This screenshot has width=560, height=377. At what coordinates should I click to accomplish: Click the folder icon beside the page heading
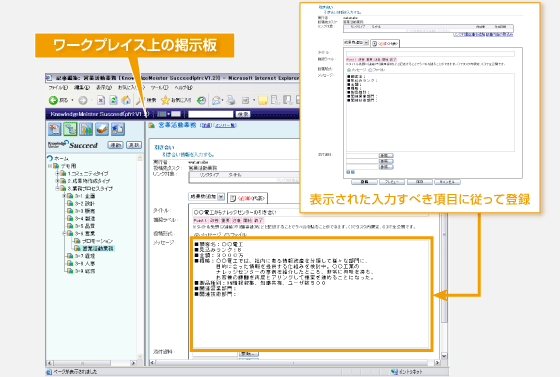tap(152, 125)
